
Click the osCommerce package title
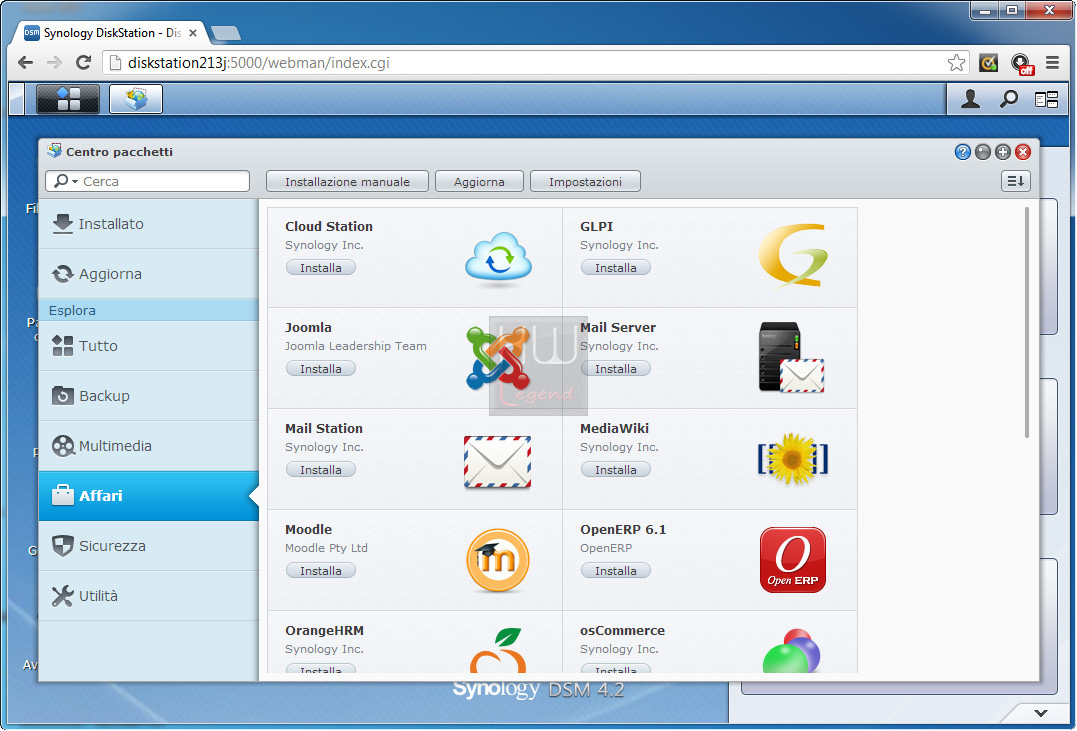click(x=622, y=631)
